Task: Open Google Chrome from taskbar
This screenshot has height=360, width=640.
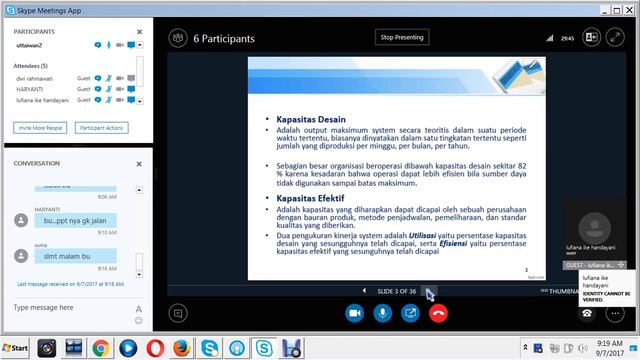Action: [100, 349]
